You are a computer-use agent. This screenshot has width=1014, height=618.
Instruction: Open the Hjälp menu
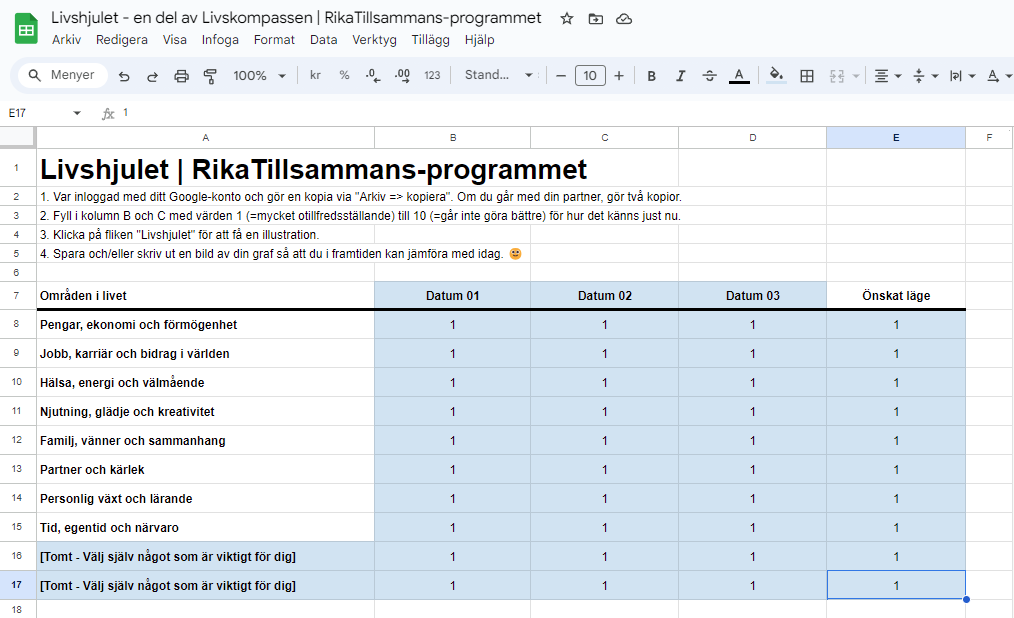479,39
